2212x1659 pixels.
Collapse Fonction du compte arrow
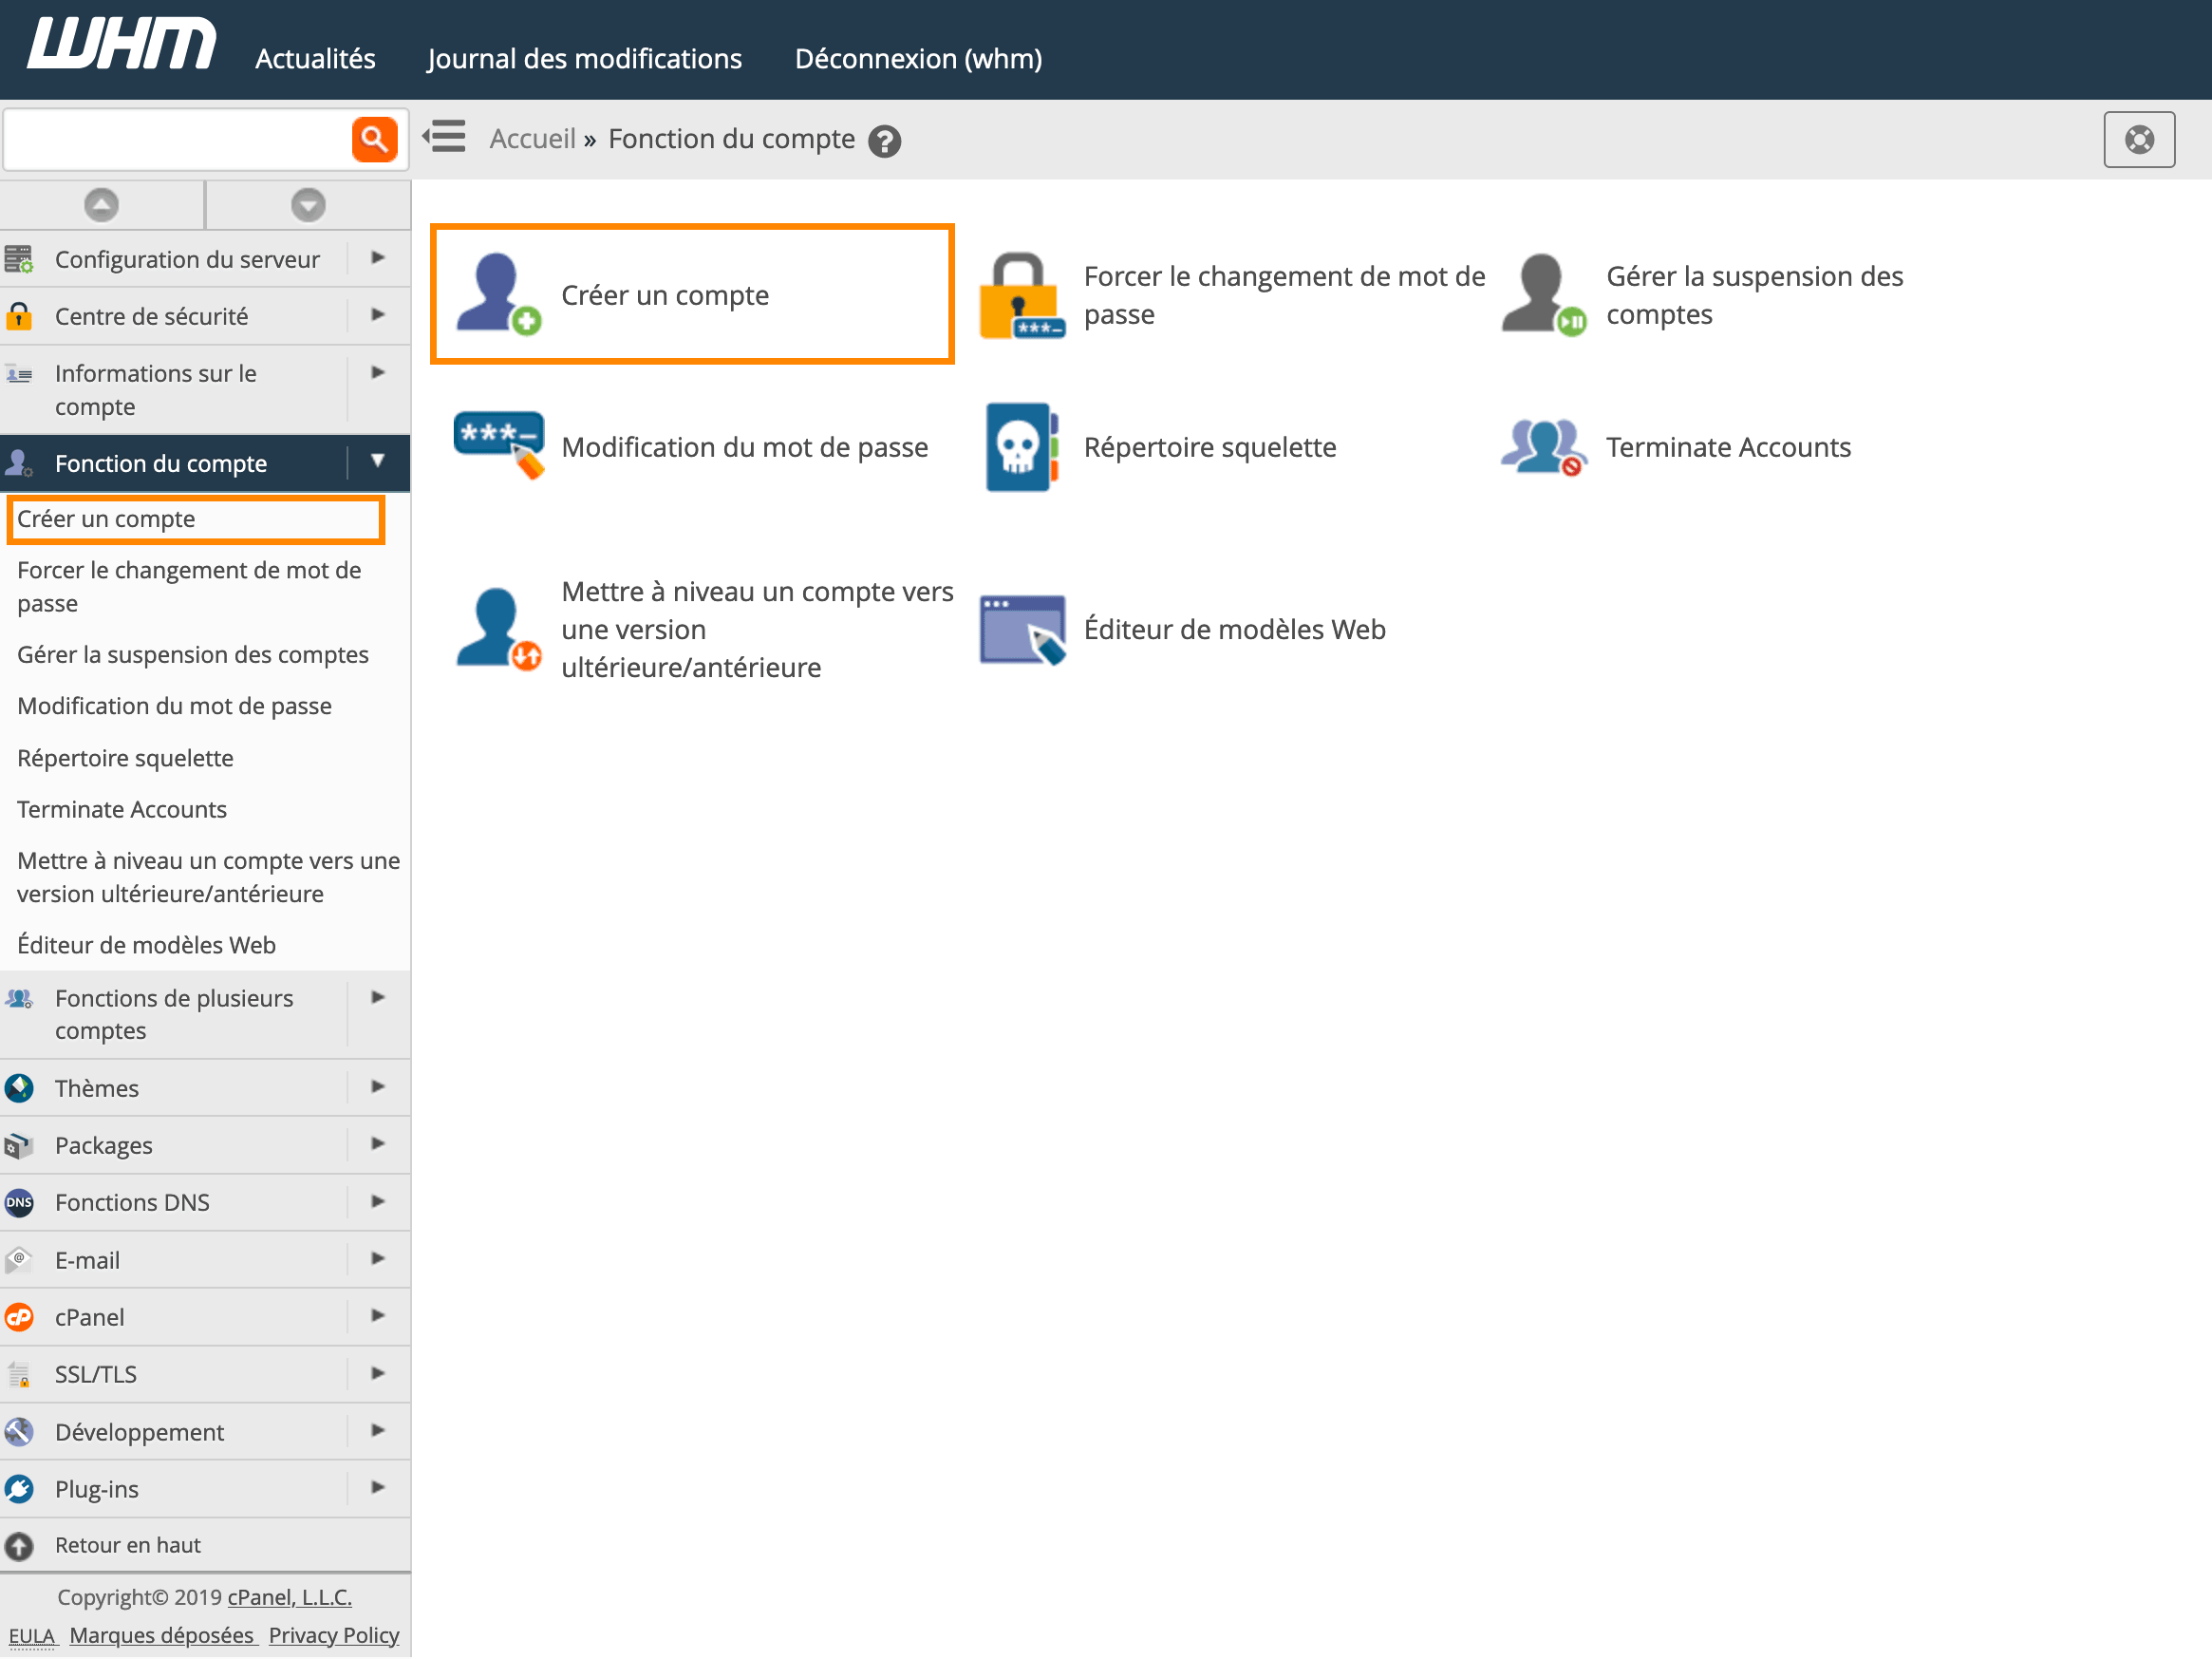click(x=378, y=461)
